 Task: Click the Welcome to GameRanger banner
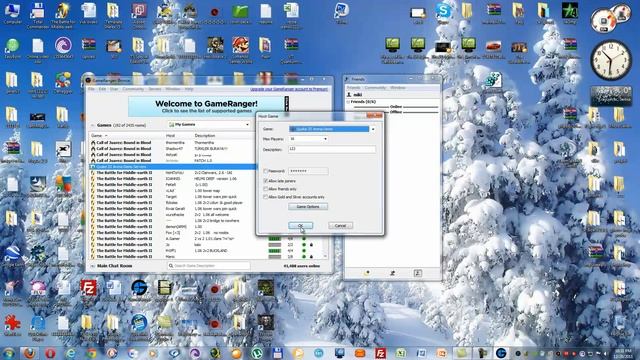click(206, 107)
